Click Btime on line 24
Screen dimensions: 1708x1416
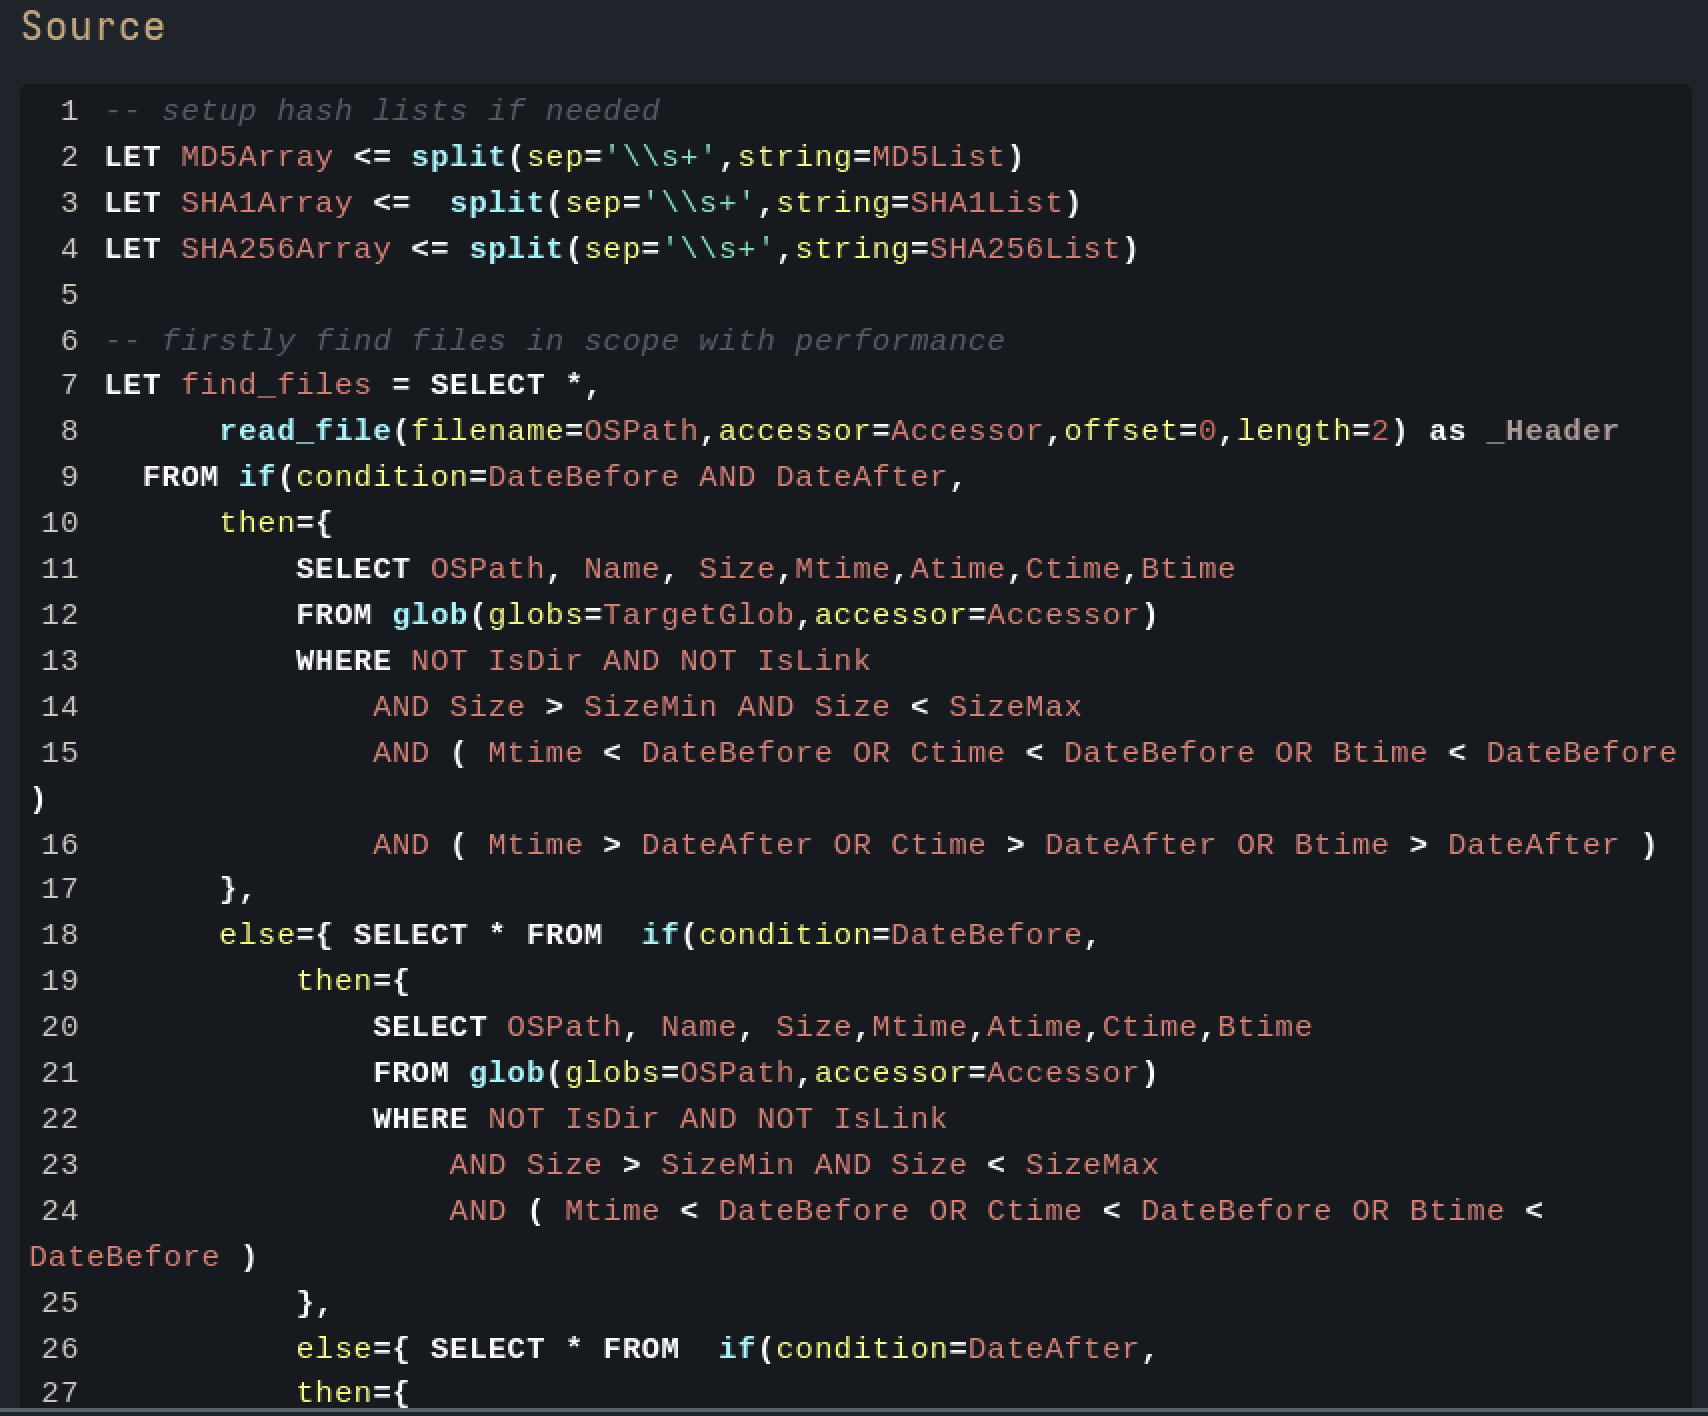click(x=1457, y=1211)
